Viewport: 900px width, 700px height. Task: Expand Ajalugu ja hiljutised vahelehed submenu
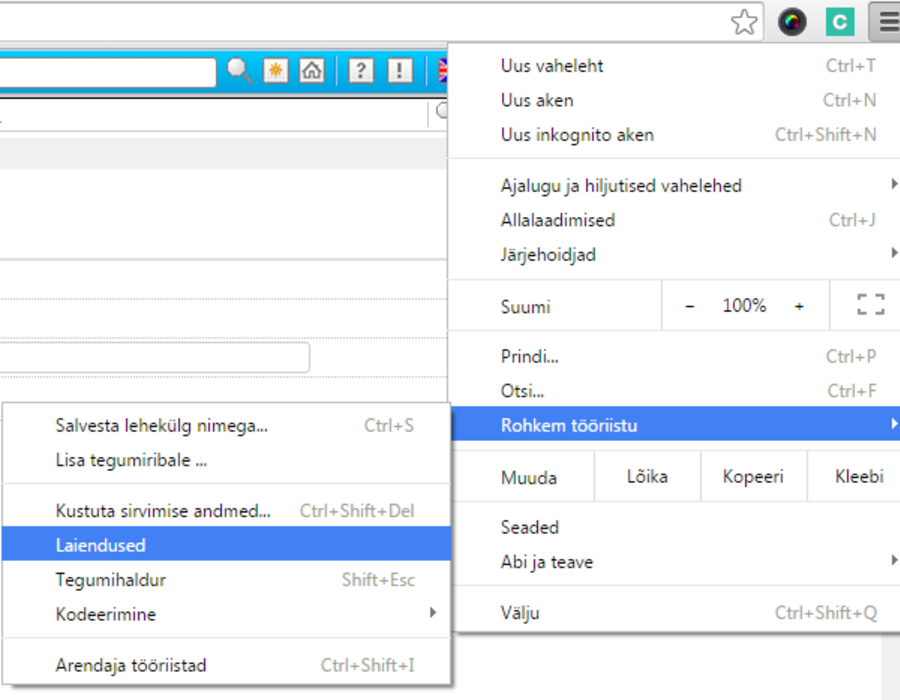(674, 186)
